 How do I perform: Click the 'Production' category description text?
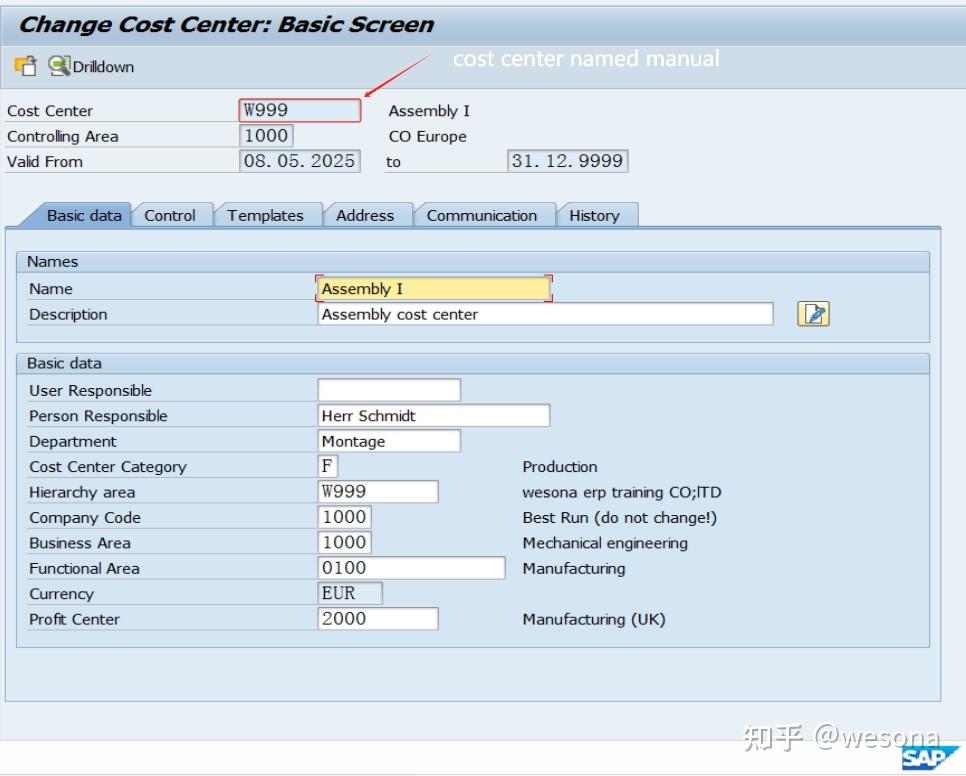(560, 467)
